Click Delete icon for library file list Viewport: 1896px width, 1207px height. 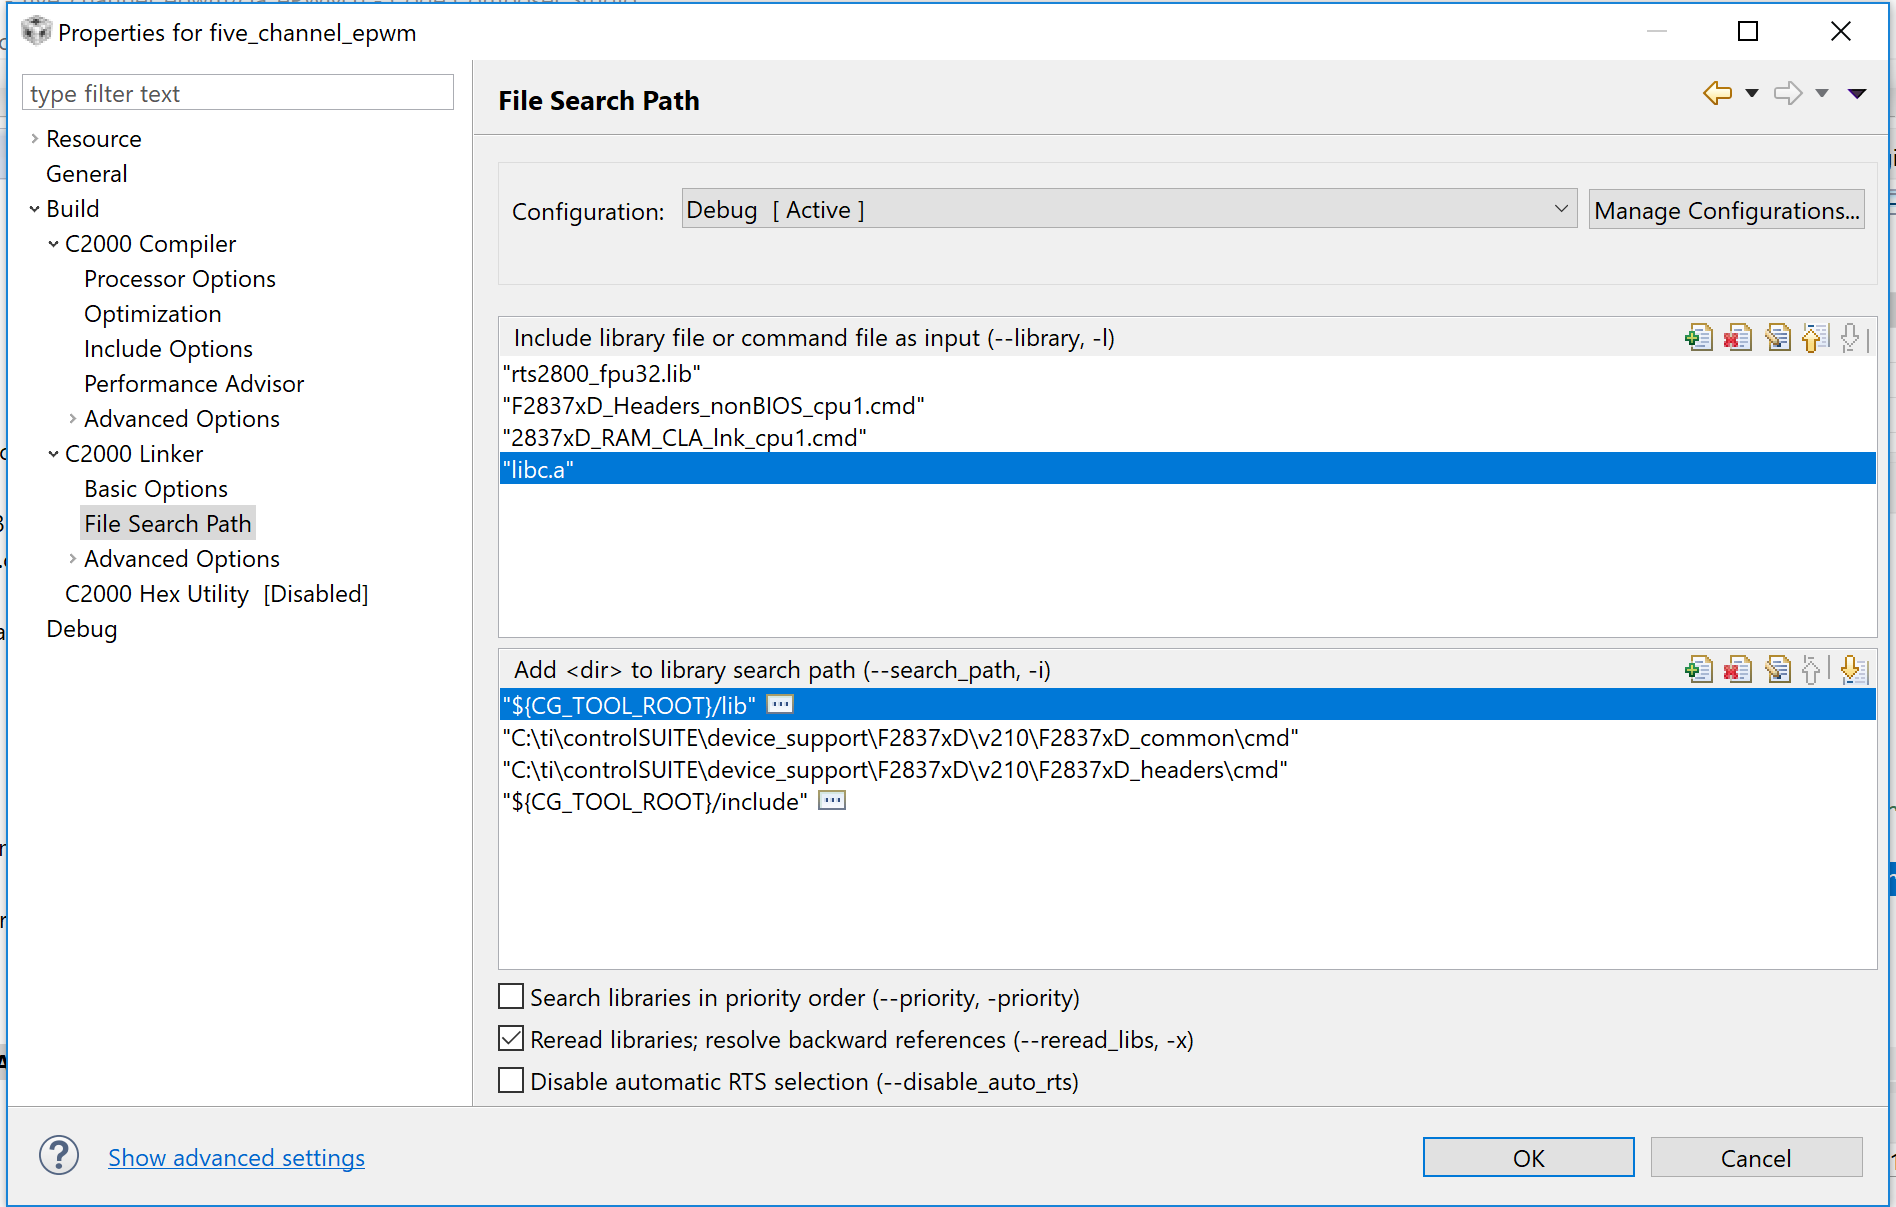[1737, 338]
